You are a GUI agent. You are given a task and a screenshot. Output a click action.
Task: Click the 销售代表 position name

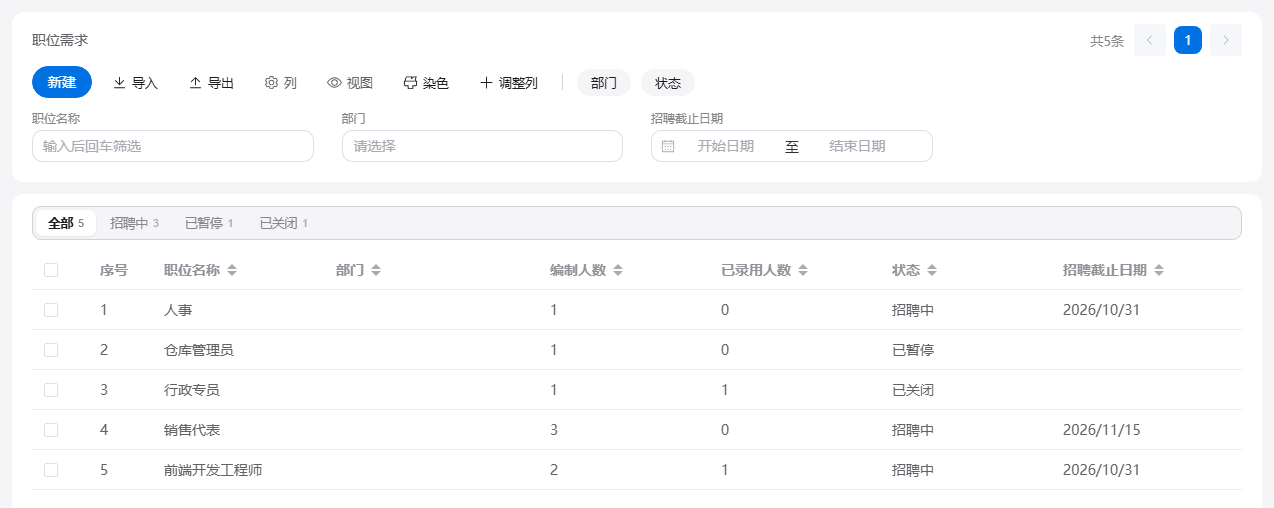[x=192, y=430]
